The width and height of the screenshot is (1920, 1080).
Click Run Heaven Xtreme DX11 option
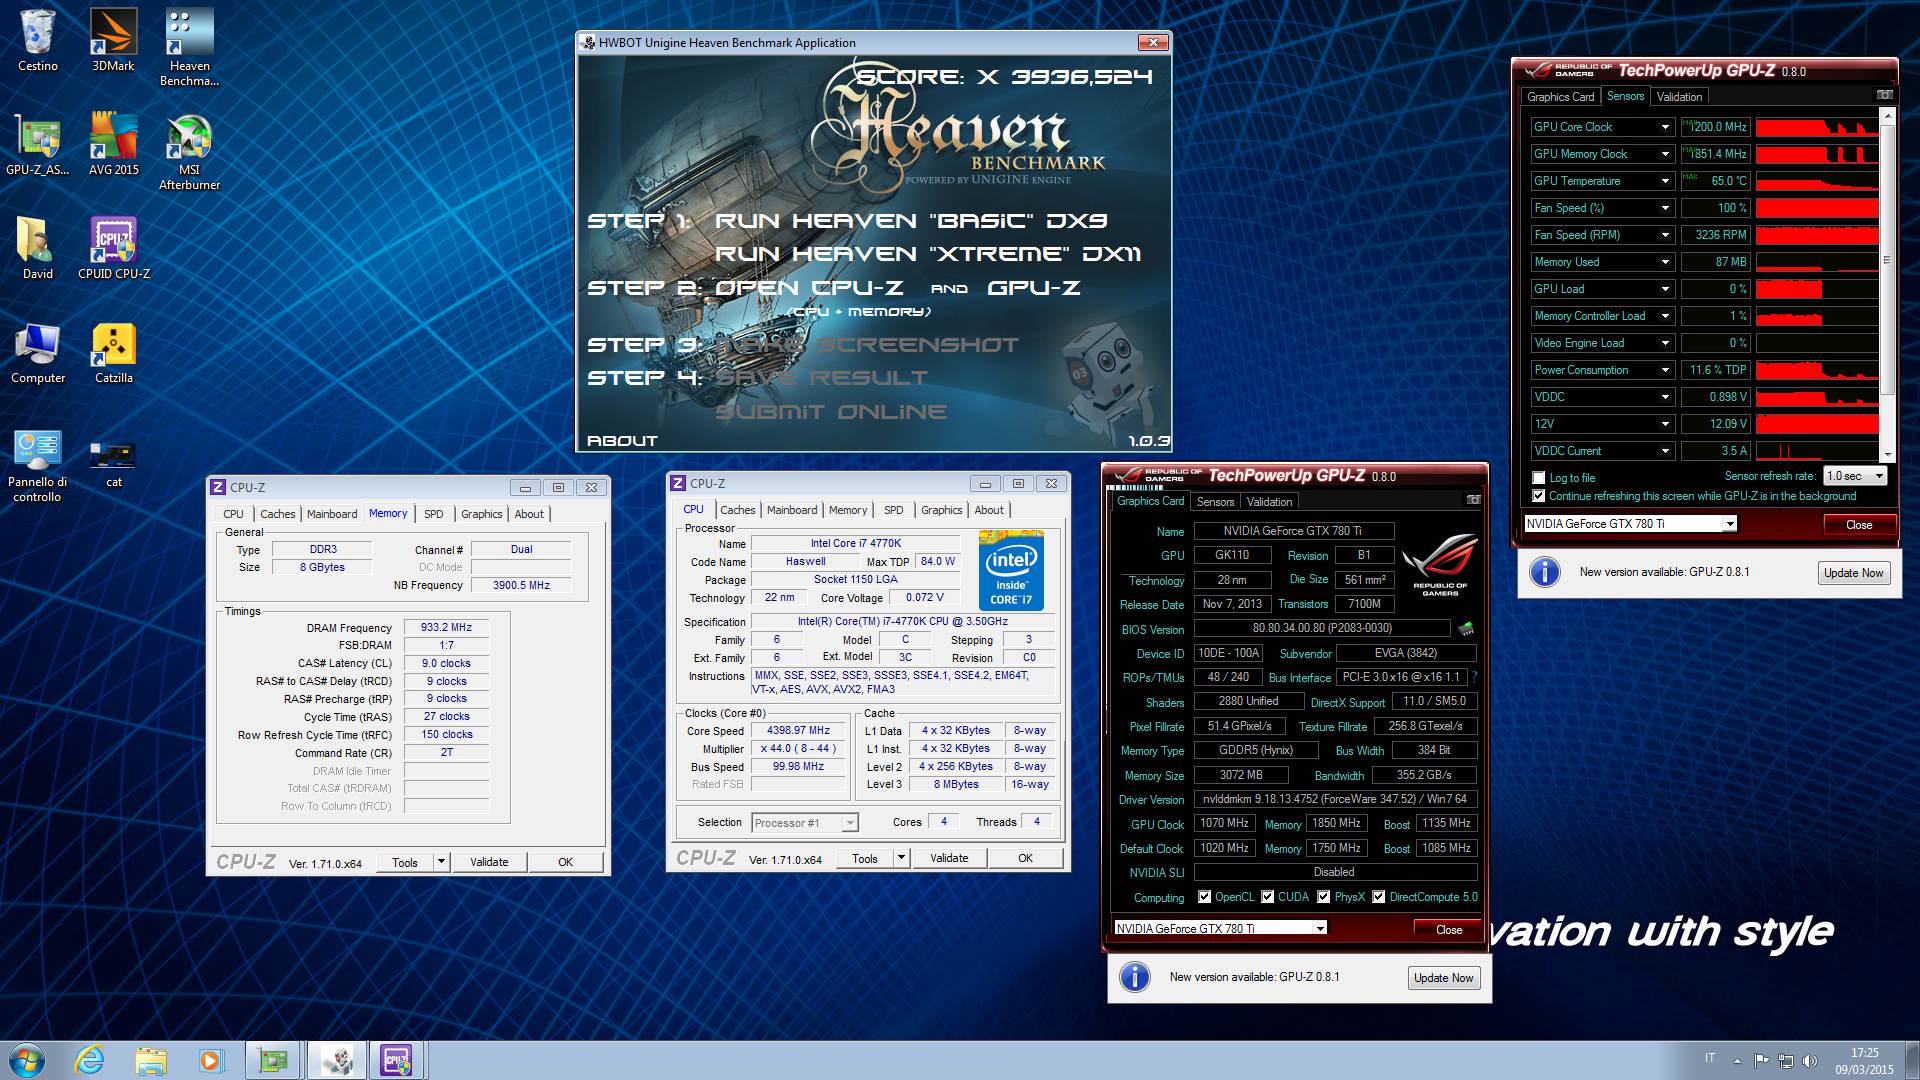(x=928, y=254)
